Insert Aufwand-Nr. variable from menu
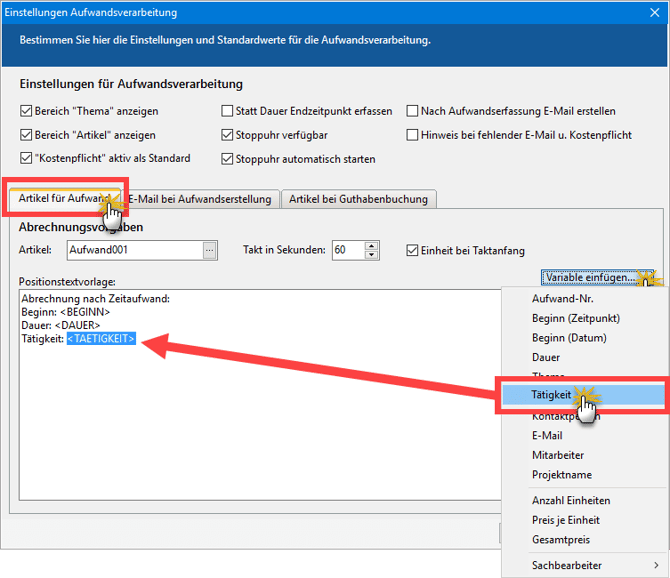 click(x=565, y=299)
